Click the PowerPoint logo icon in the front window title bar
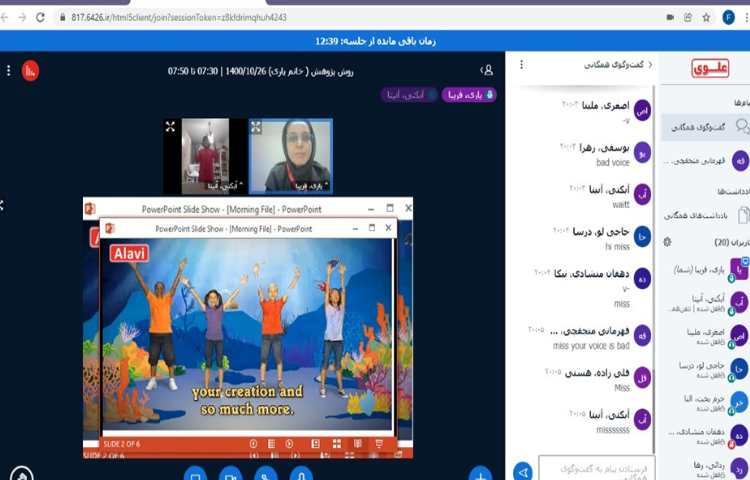The width and height of the screenshot is (750, 480). pos(110,228)
